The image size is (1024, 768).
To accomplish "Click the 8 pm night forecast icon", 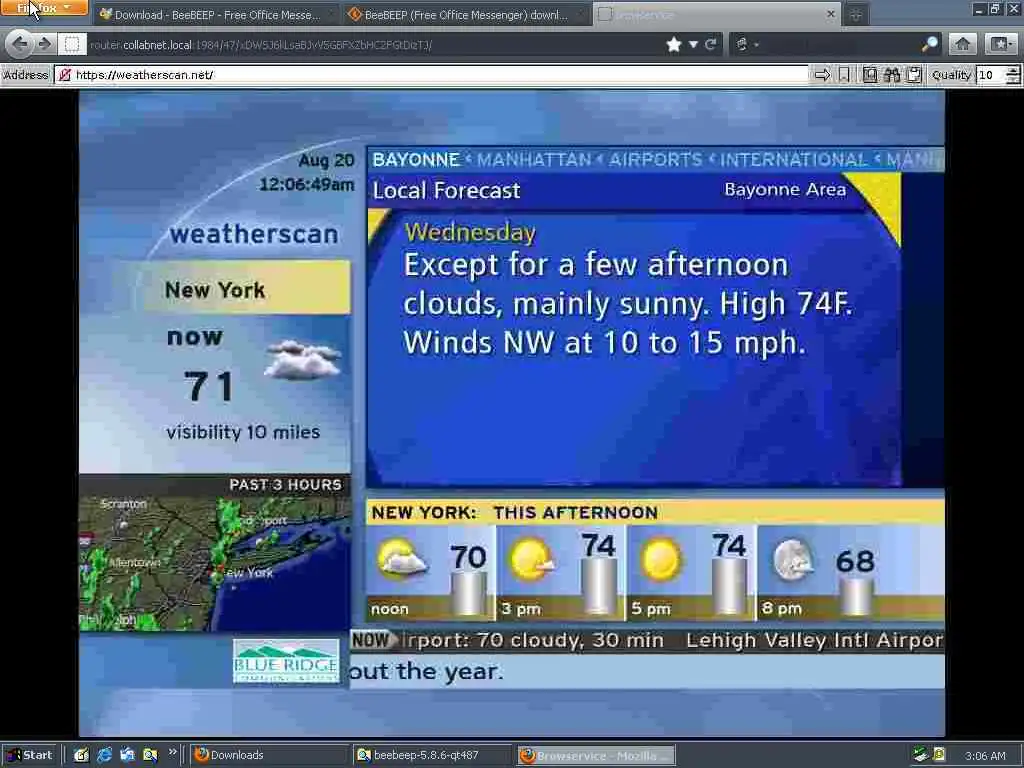I will [x=793, y=560].
